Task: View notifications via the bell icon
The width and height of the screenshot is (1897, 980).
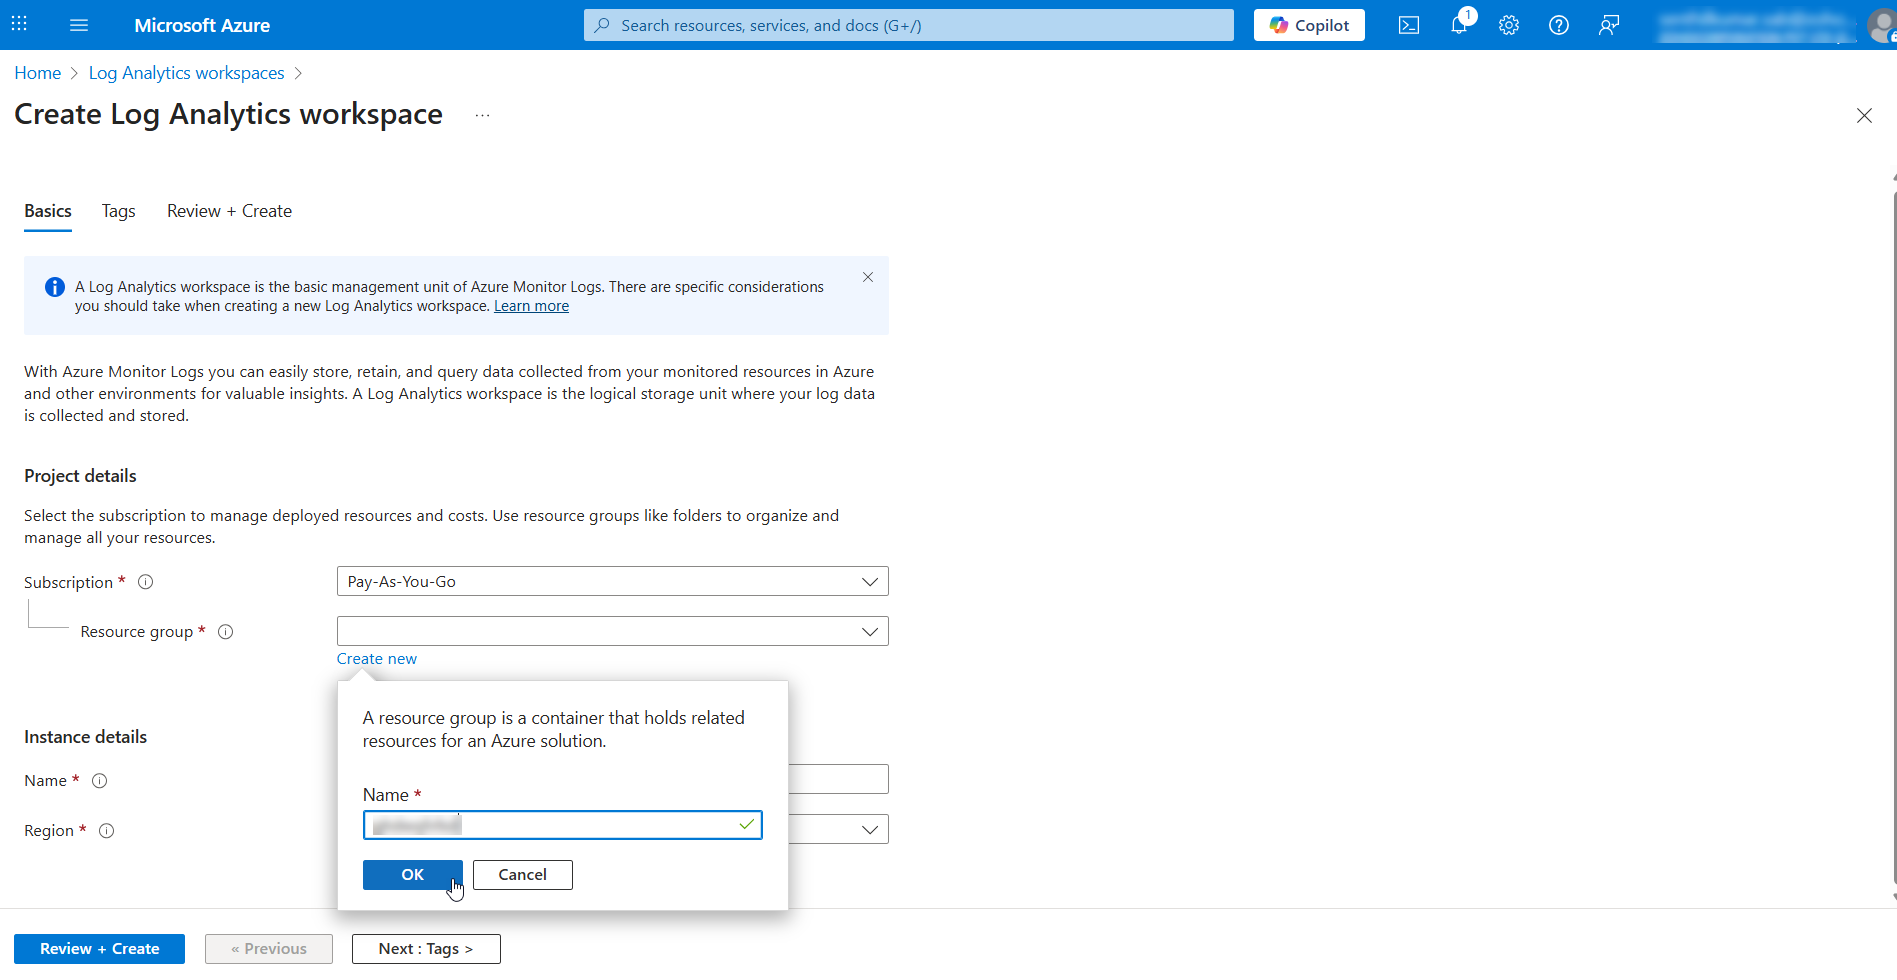Action: (x=1458, y=24)
